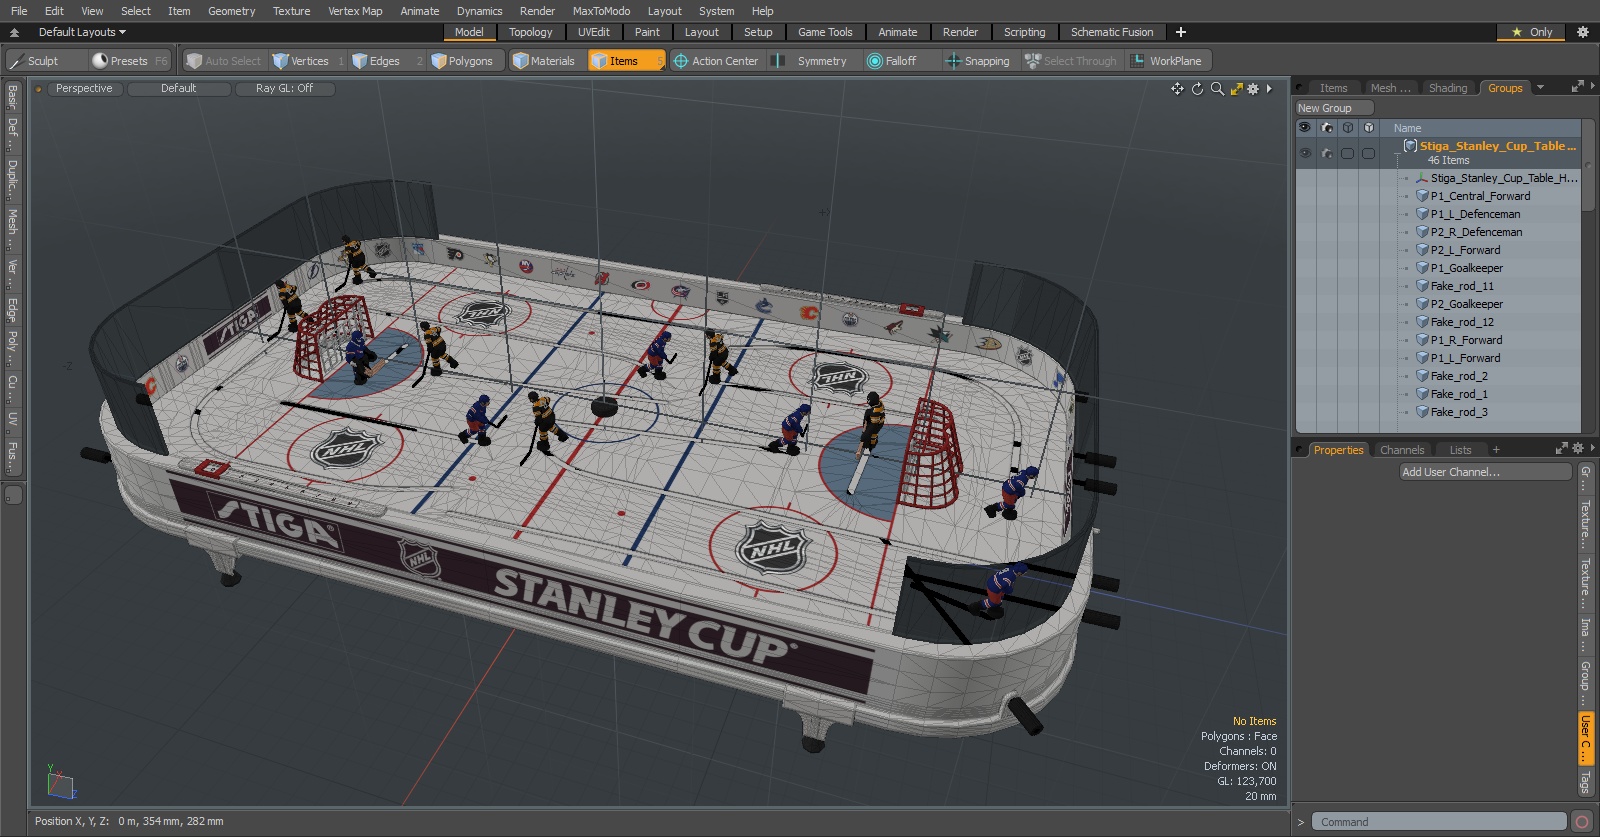
Task: Open application settings gear at top right
Action: tap(1582, 32)
